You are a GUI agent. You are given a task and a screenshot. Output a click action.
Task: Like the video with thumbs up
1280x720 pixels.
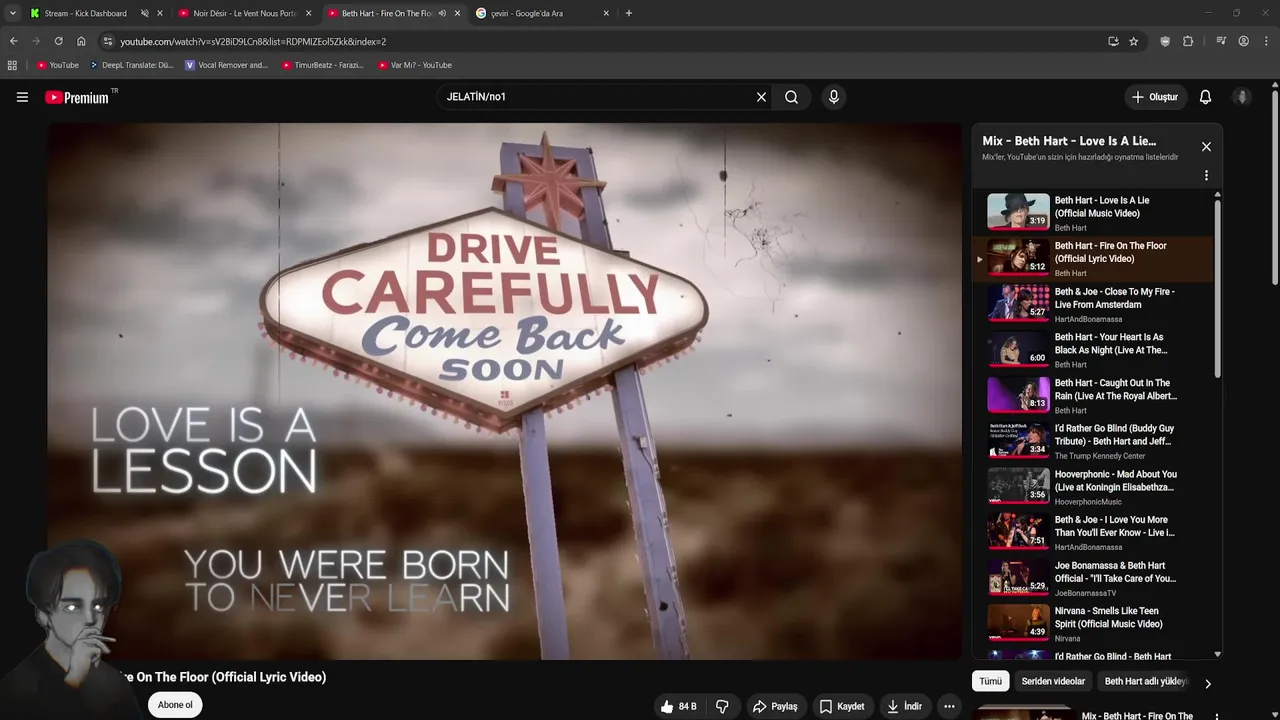pos(678,706)
